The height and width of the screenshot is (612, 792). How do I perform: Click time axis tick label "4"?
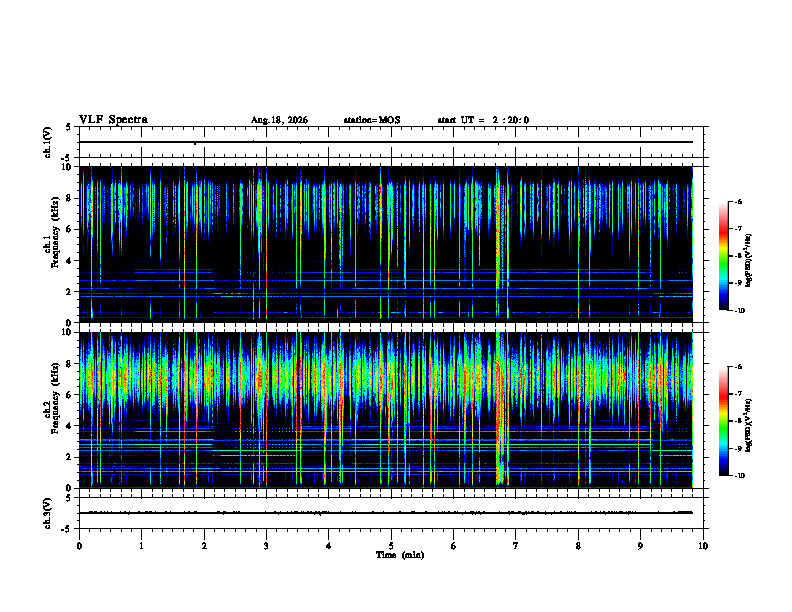(x=329, y=546)
